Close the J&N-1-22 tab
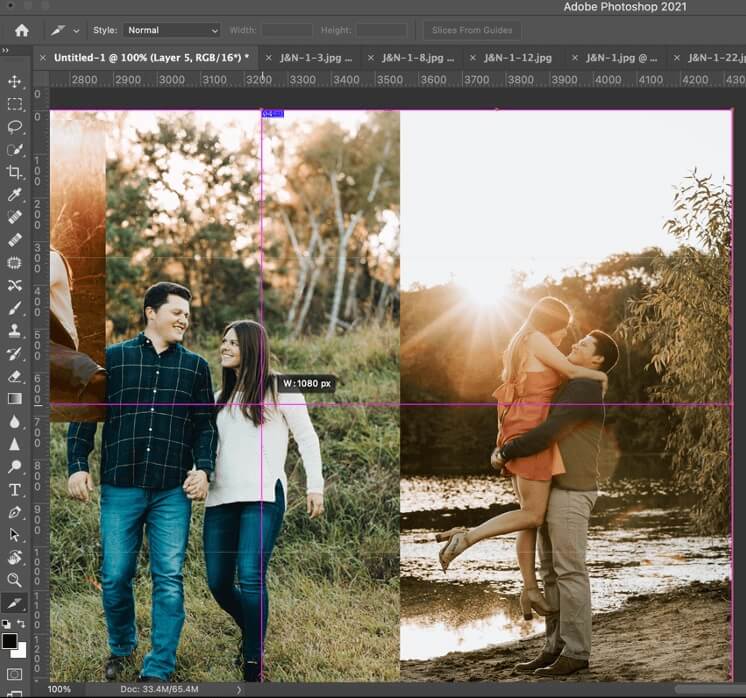Image resolution: width=746 pixels, height=698 pixels. point(677,58)
